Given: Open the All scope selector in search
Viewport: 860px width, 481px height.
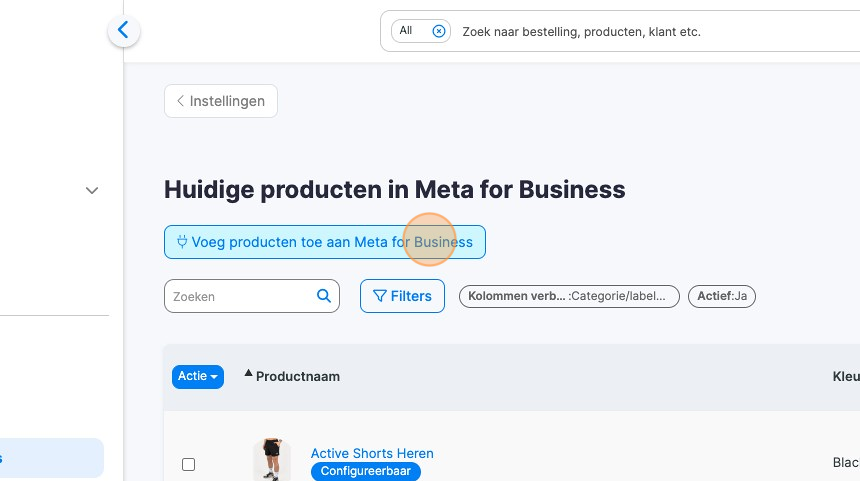Looking at the screenshot, I should coord(407,31).
